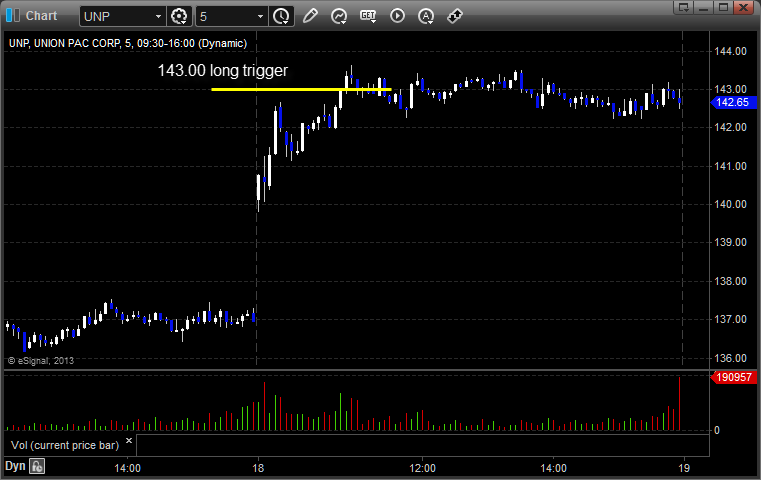Click the 140.00 price axis label

(730, 204)
